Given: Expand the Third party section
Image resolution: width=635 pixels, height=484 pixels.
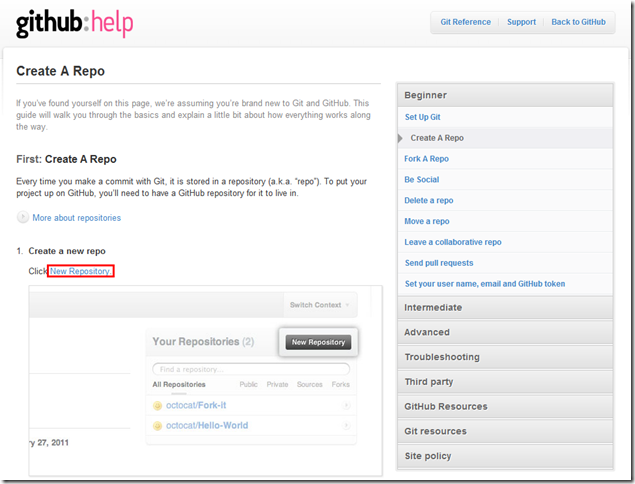Looking at the screenshot, I should tap(505, 382).
